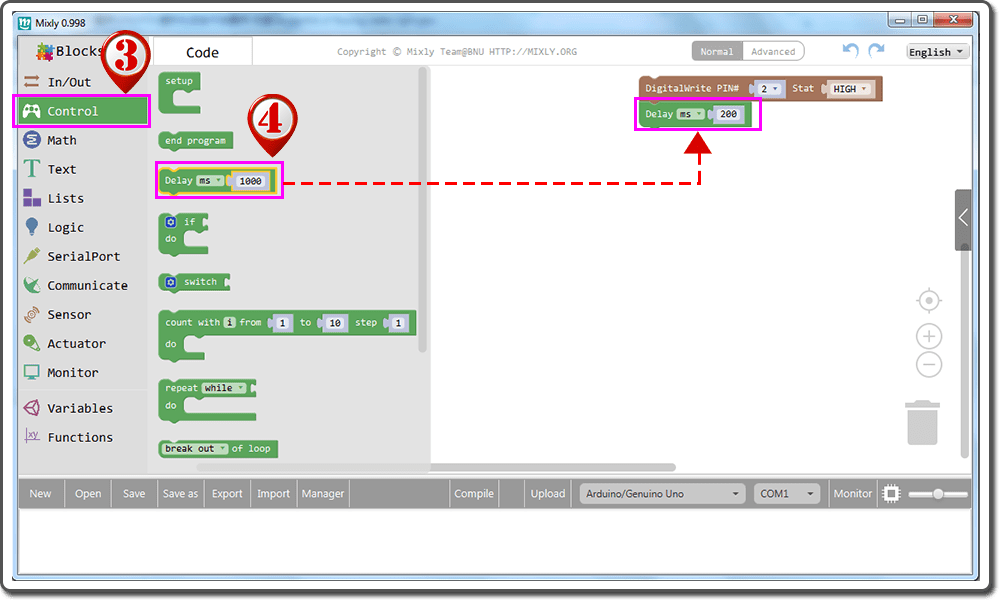Open the serial Monitor button
Image resolution: width=1000 pixels, height=600 pixels.
click(x=852, y=494)
